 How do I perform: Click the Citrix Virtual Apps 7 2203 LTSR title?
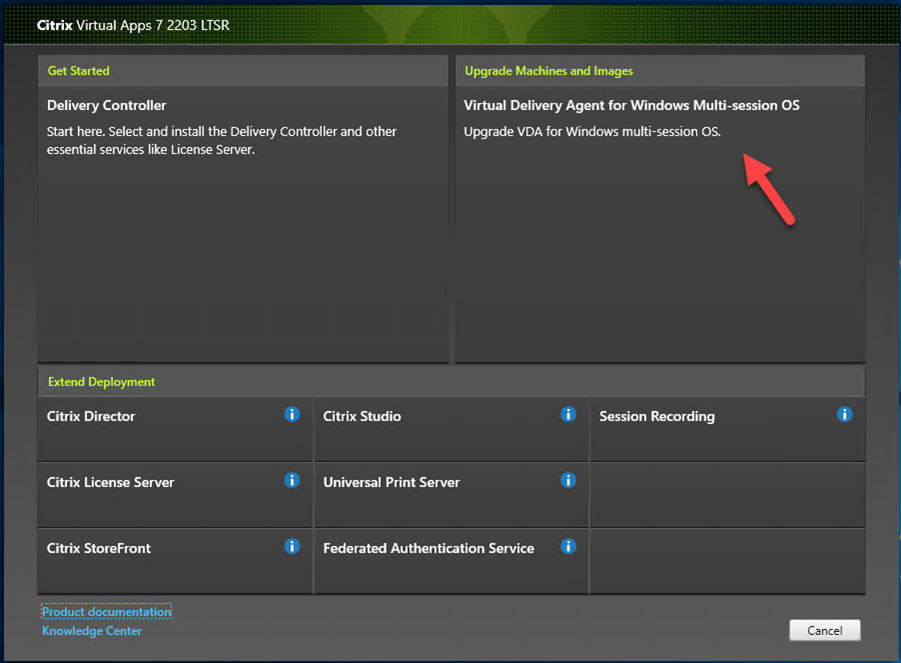click(x=133, y=25)
